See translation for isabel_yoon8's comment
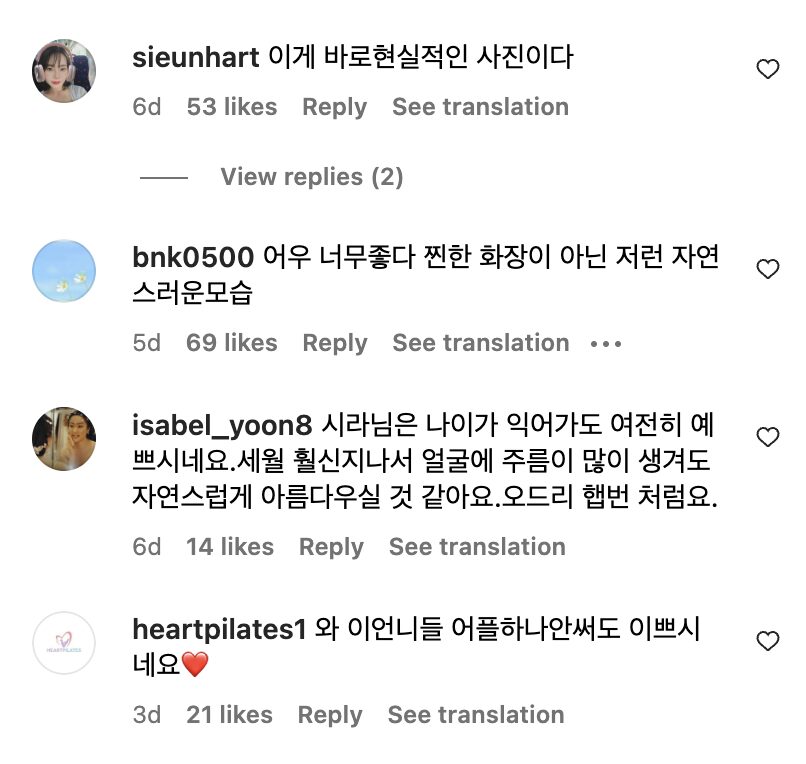Screen dimensions: 806x764 477,547
